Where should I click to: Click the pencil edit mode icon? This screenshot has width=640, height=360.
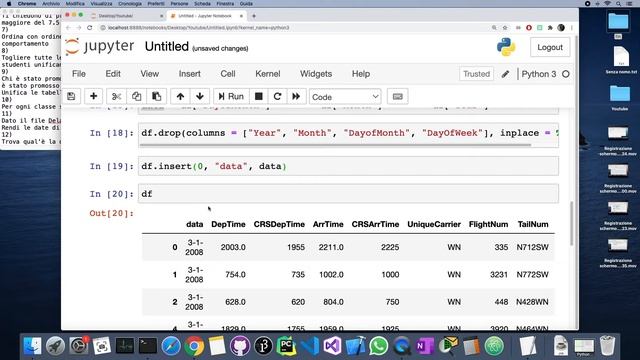pos(505,74)
